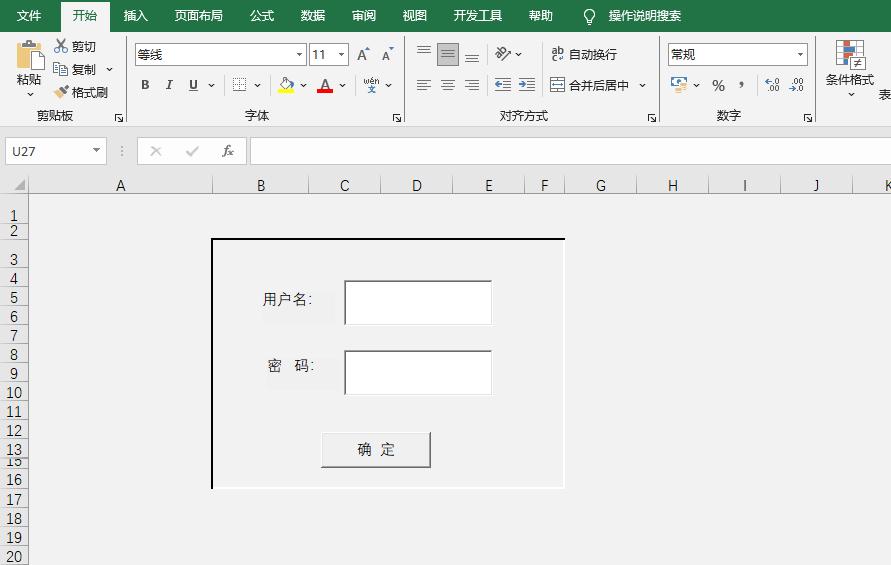This screenshot has height=565, width=891.
Task: Increase indent icon
Action: (527, 85)
